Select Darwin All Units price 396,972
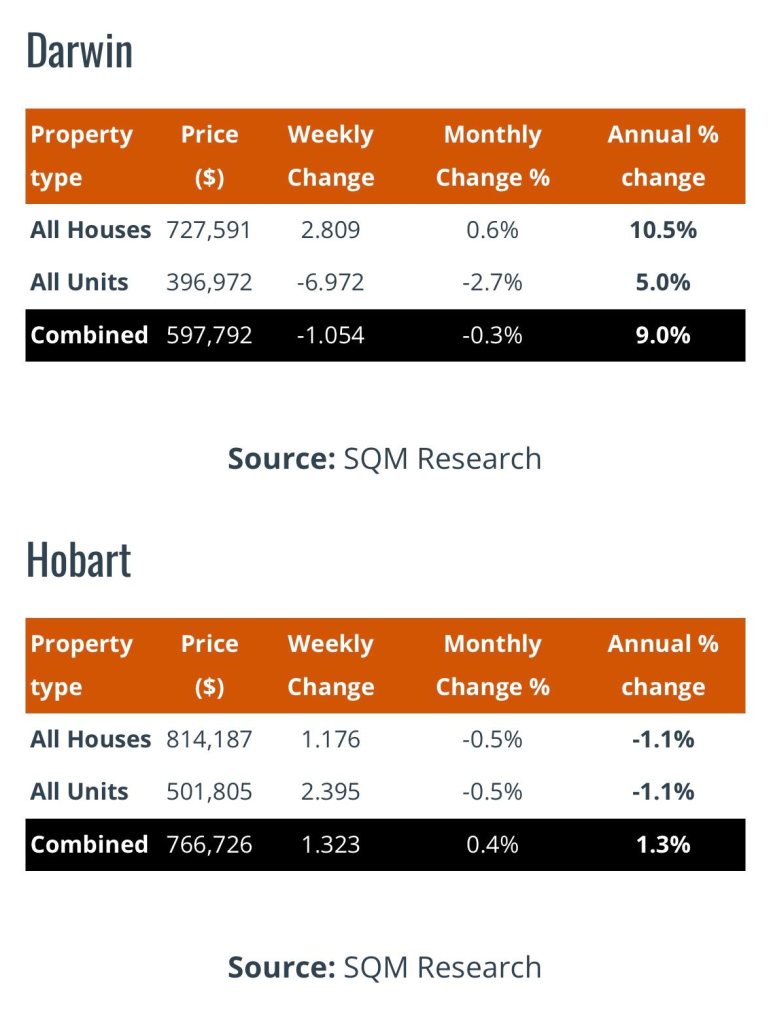The height and width of the screenshot is (1024, 771). [209, 282]
